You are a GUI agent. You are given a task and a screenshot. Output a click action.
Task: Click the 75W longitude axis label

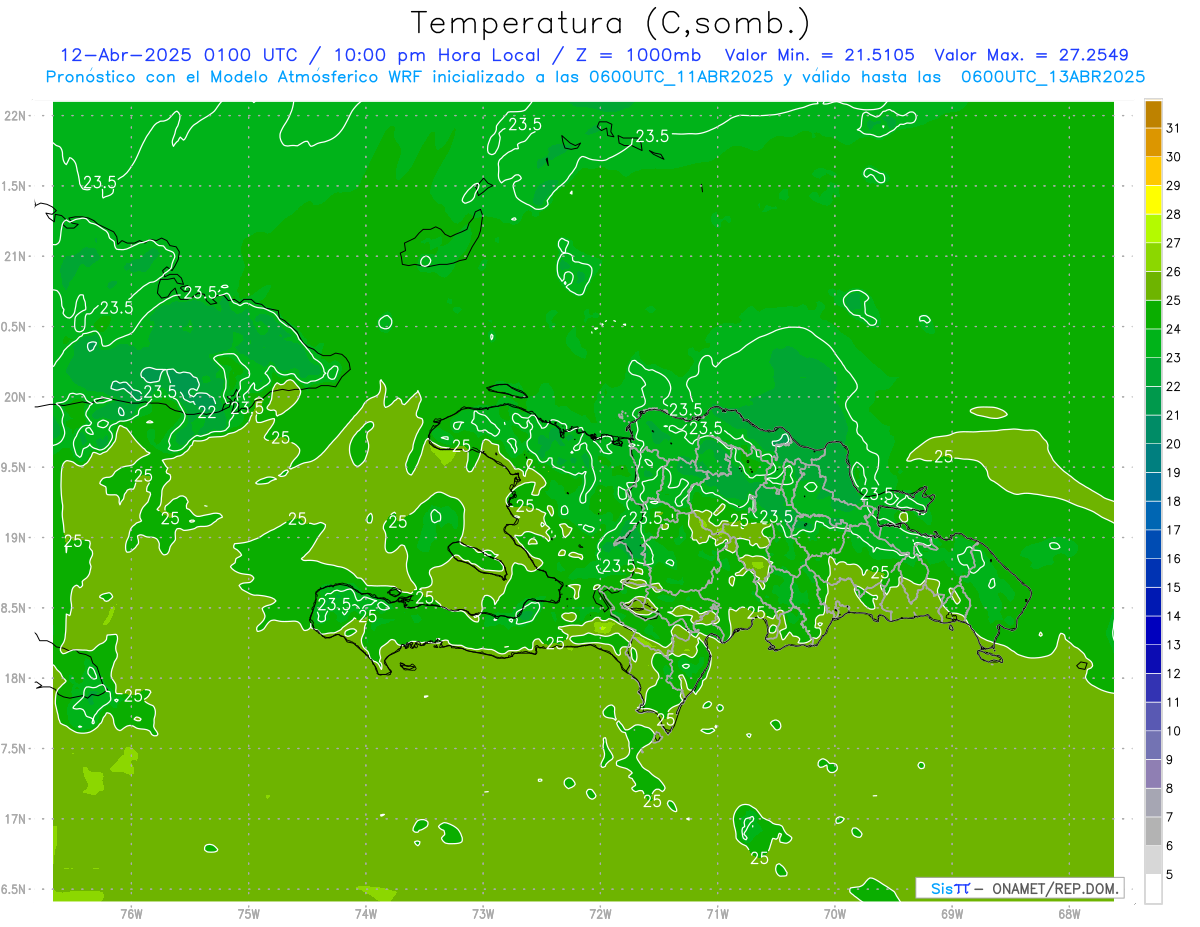[x=248, y=913]
